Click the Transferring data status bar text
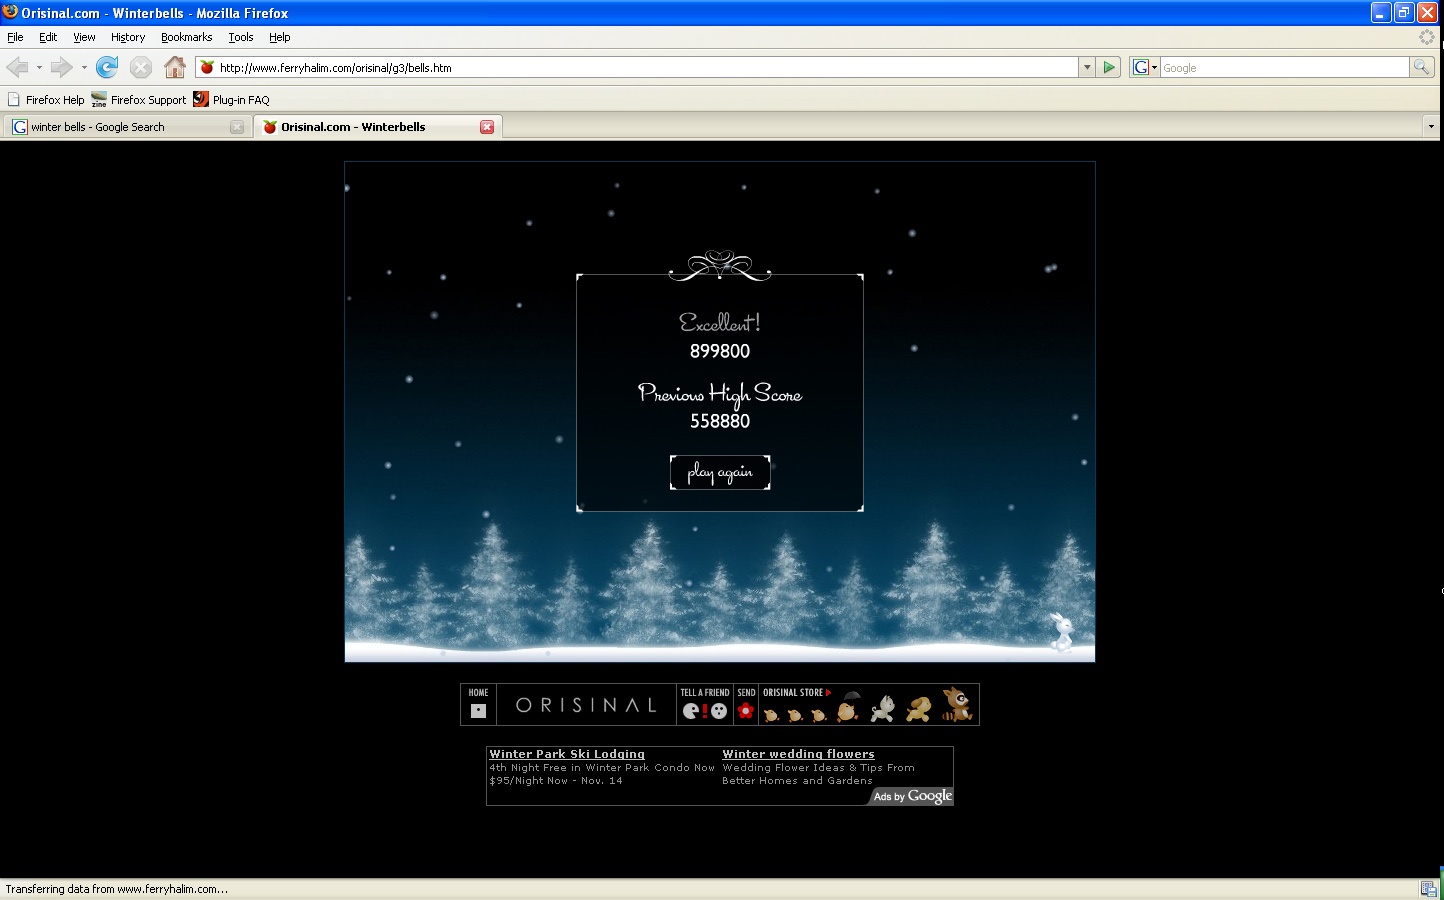1444x900 pixels. (x=117, y=889)
